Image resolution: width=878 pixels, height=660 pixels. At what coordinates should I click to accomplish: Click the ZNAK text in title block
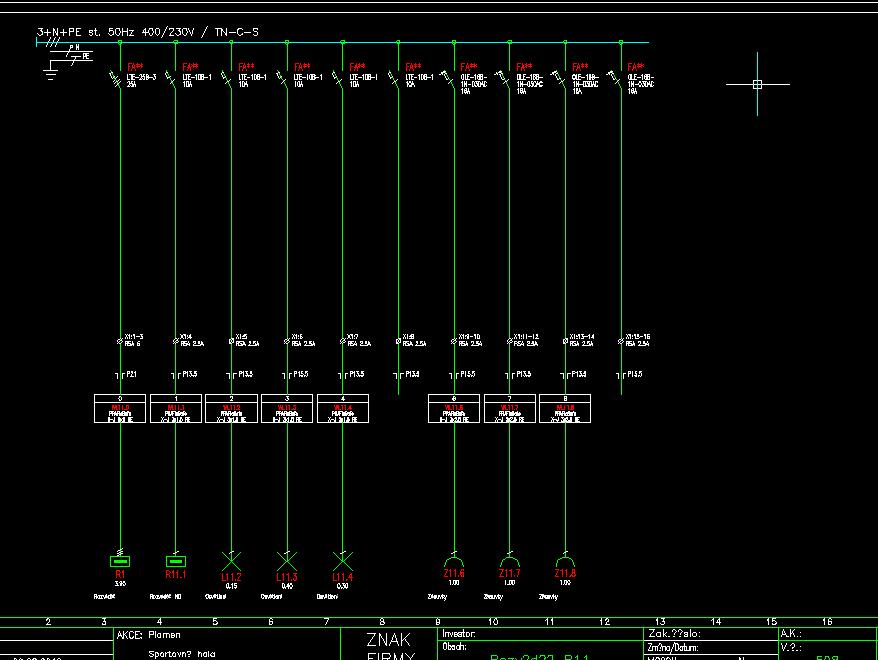coord(389,640)
